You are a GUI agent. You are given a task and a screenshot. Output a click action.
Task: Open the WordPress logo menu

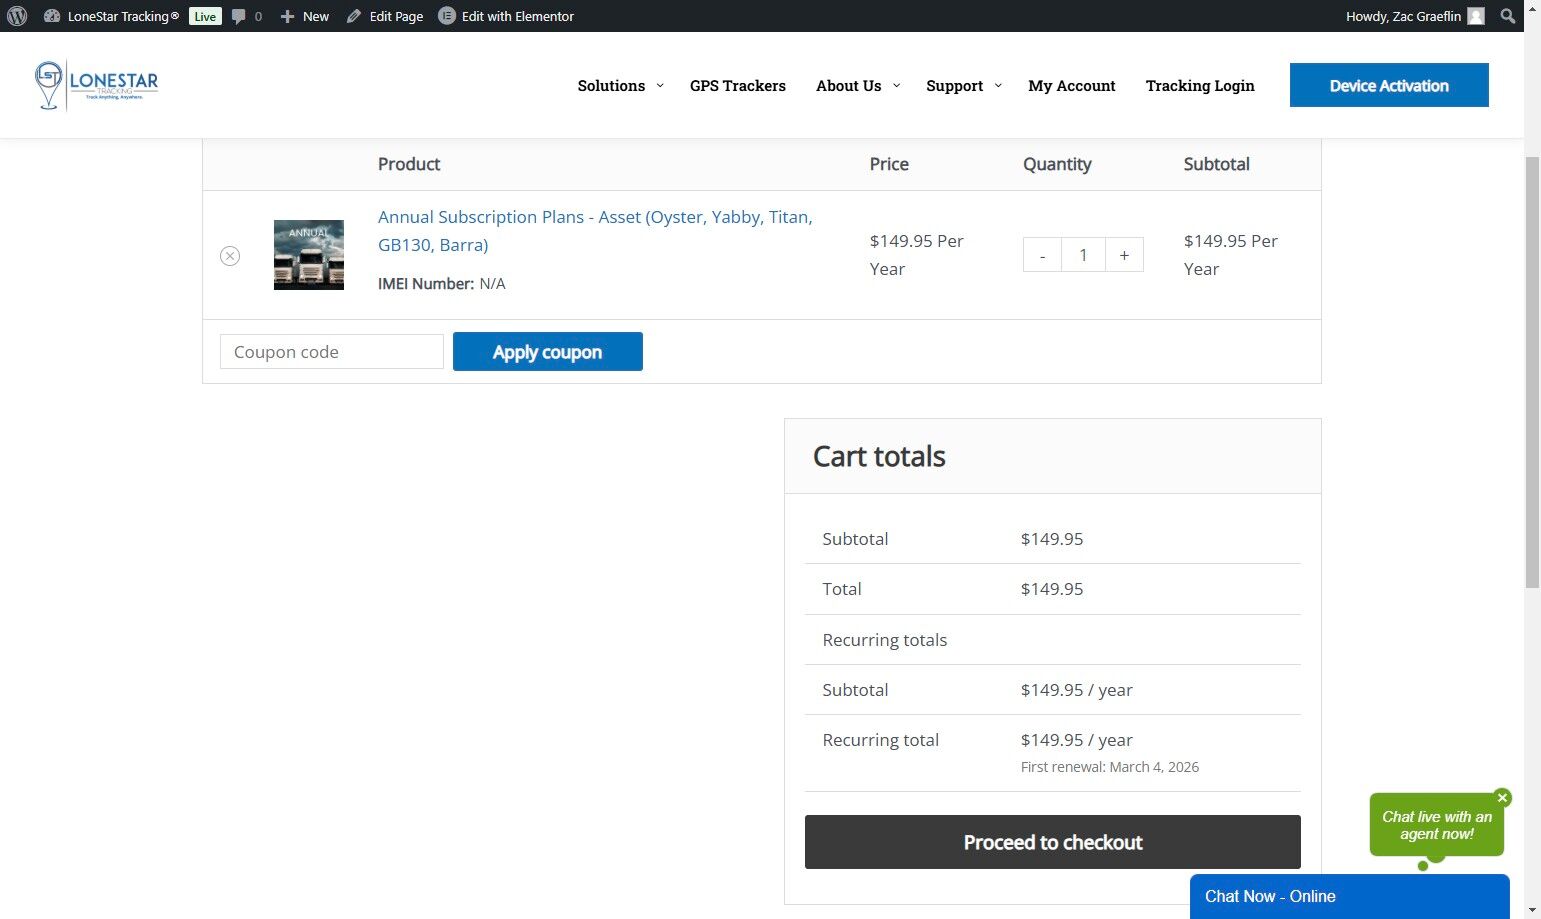pyautogui.click(x=17, y=16)
